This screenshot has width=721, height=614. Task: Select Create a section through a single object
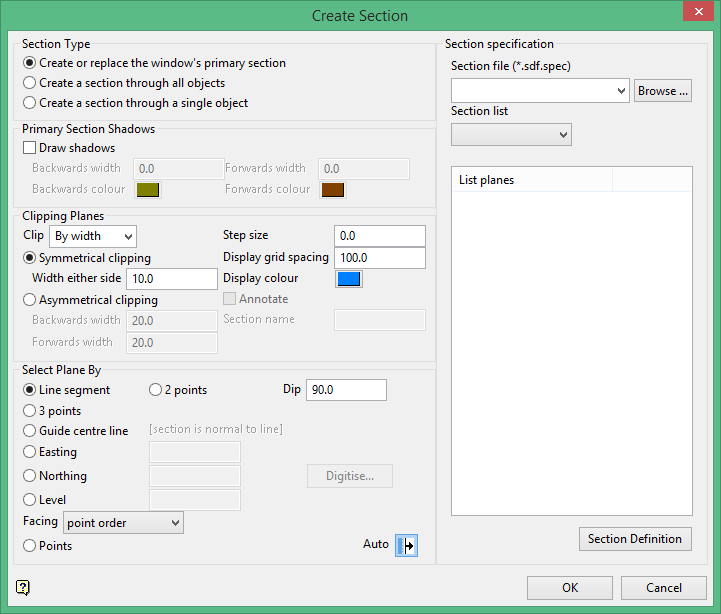click(x=30, y=103)
